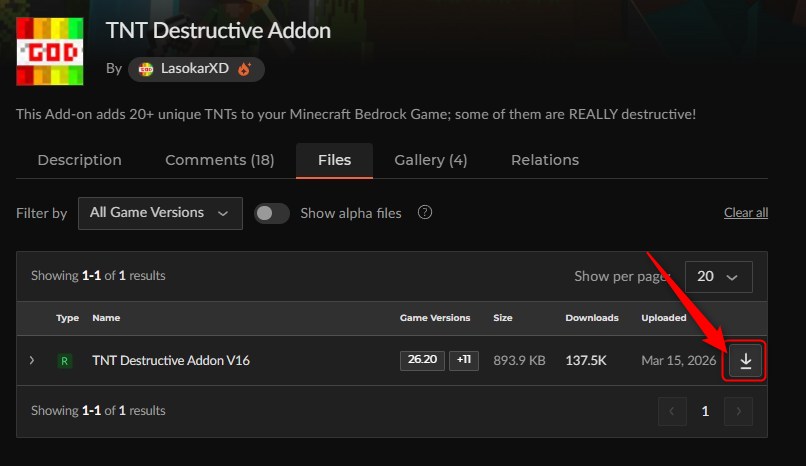
Task: Open the All Game Versions filter dropdown
Action: [x=160, y=213]
